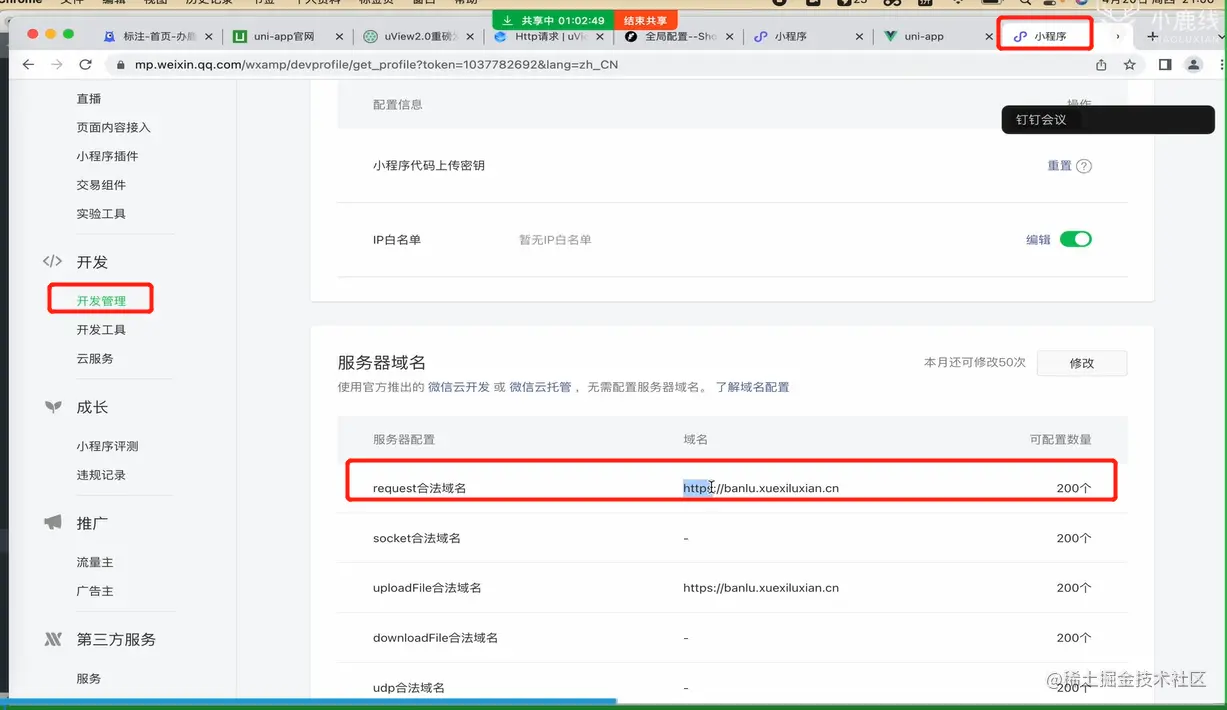The height and width of the screenshot is (710, 1227).
Task: Click the uploadFile合法域名 row label
Action: pos(427,588)
